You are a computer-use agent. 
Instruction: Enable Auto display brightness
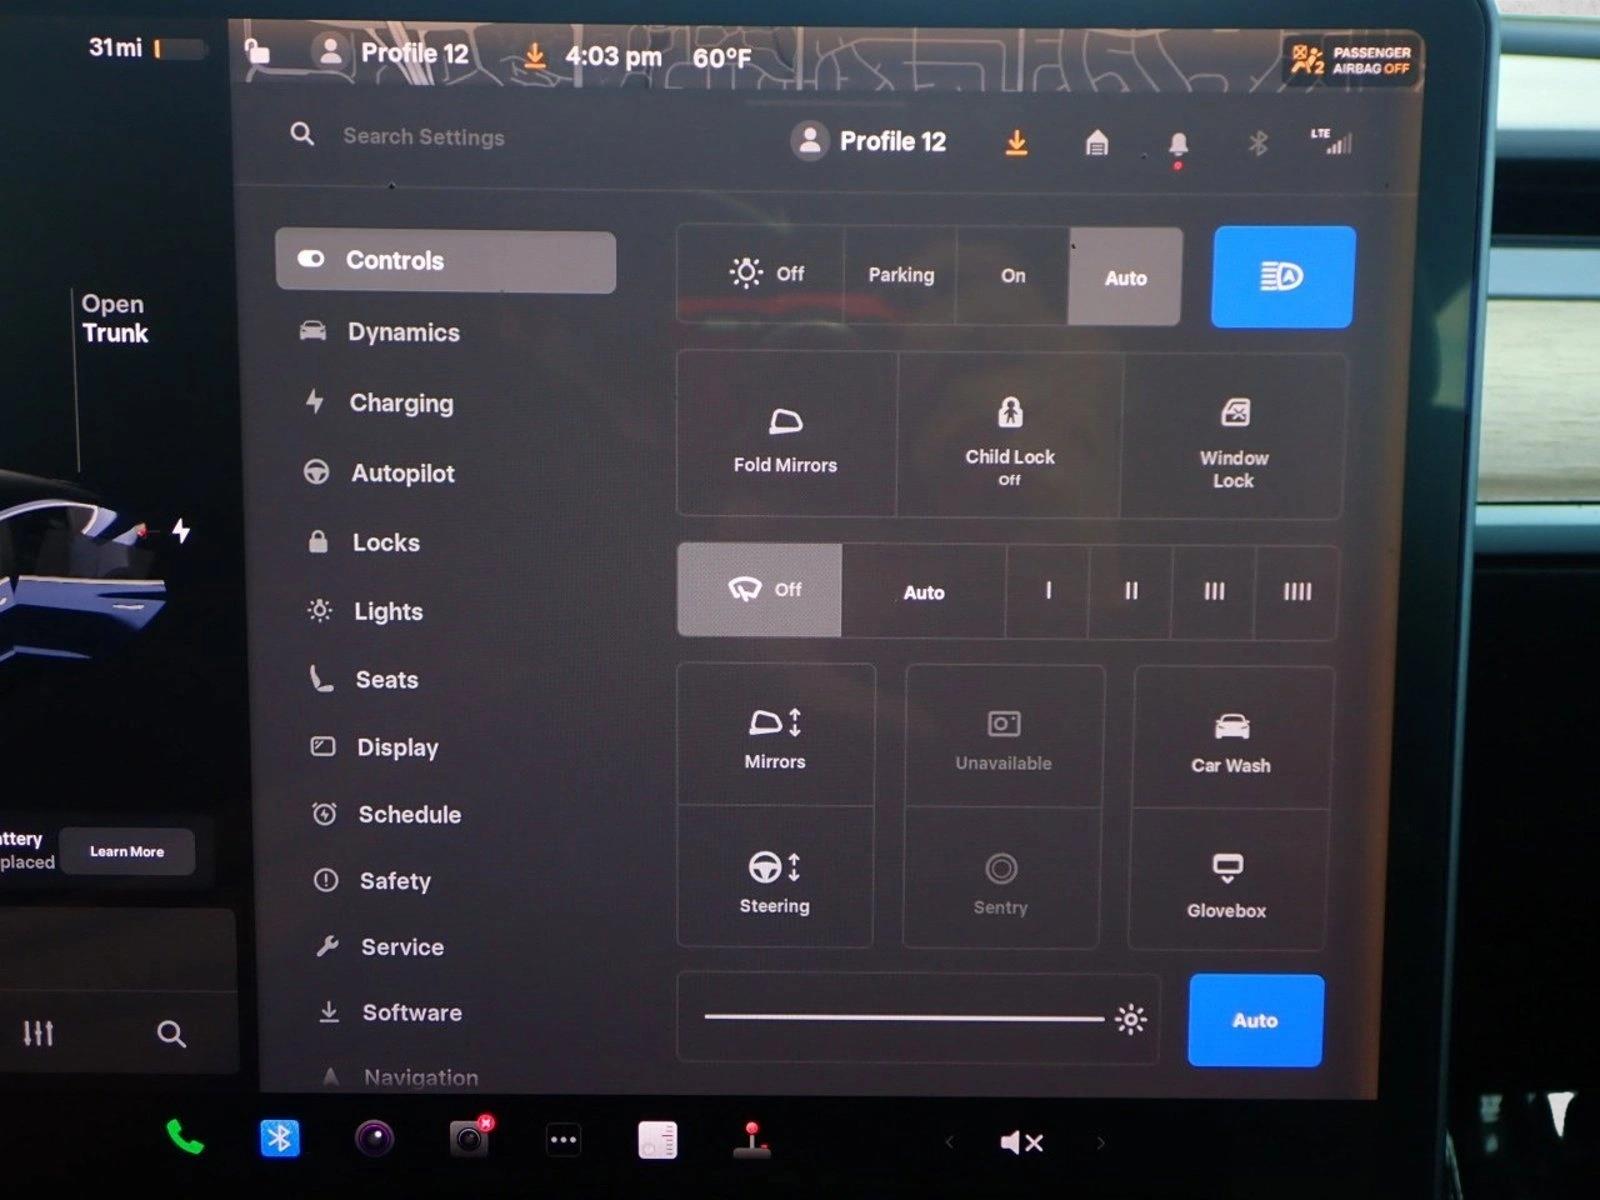(1255, 1020)
